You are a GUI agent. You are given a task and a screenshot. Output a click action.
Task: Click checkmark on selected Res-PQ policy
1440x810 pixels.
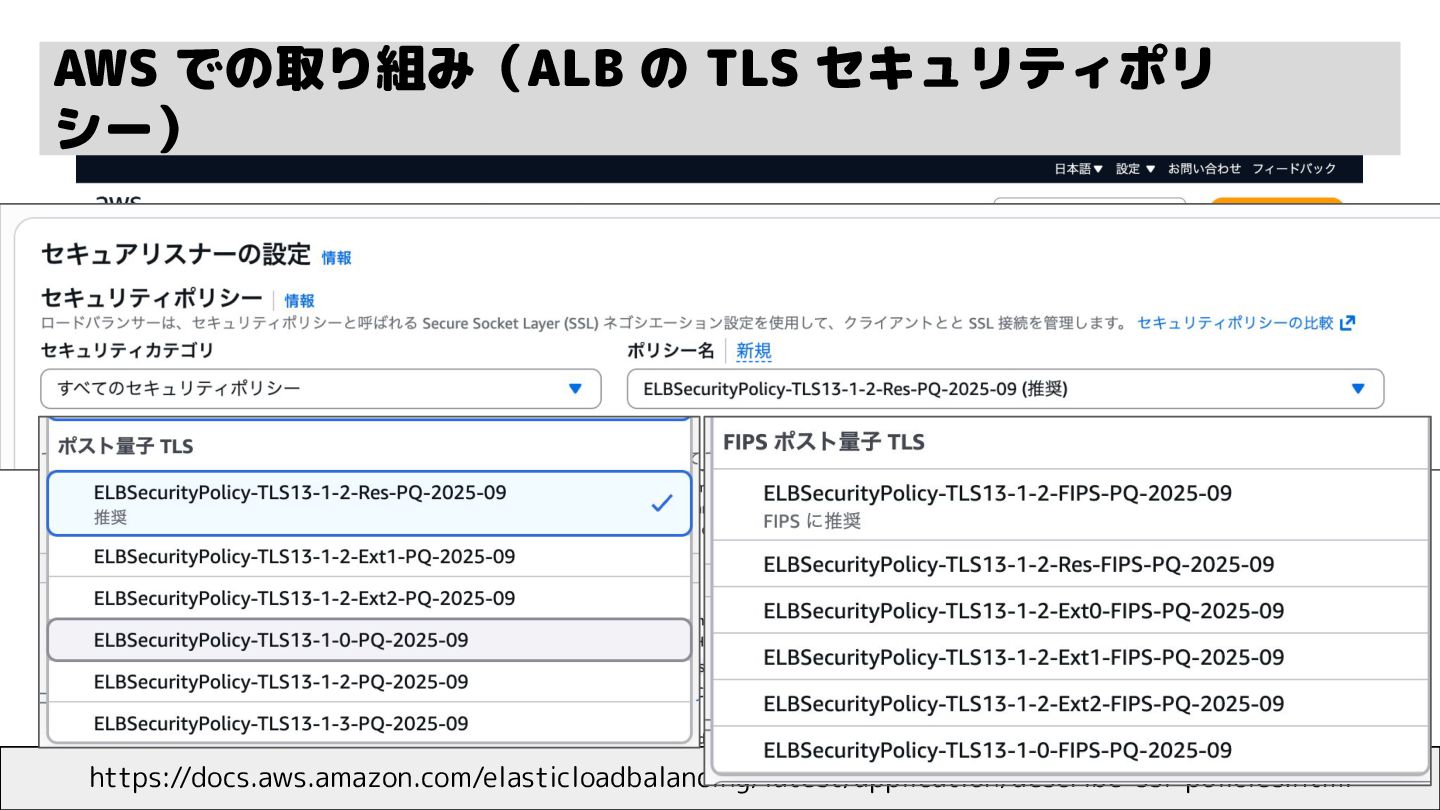tap(661, 504)
